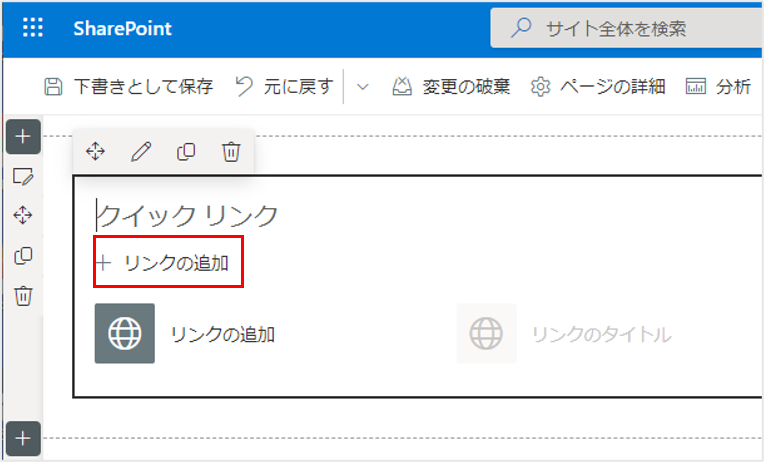Click the web part move icon
764x462 pixels.
click(x=96, y=151)
